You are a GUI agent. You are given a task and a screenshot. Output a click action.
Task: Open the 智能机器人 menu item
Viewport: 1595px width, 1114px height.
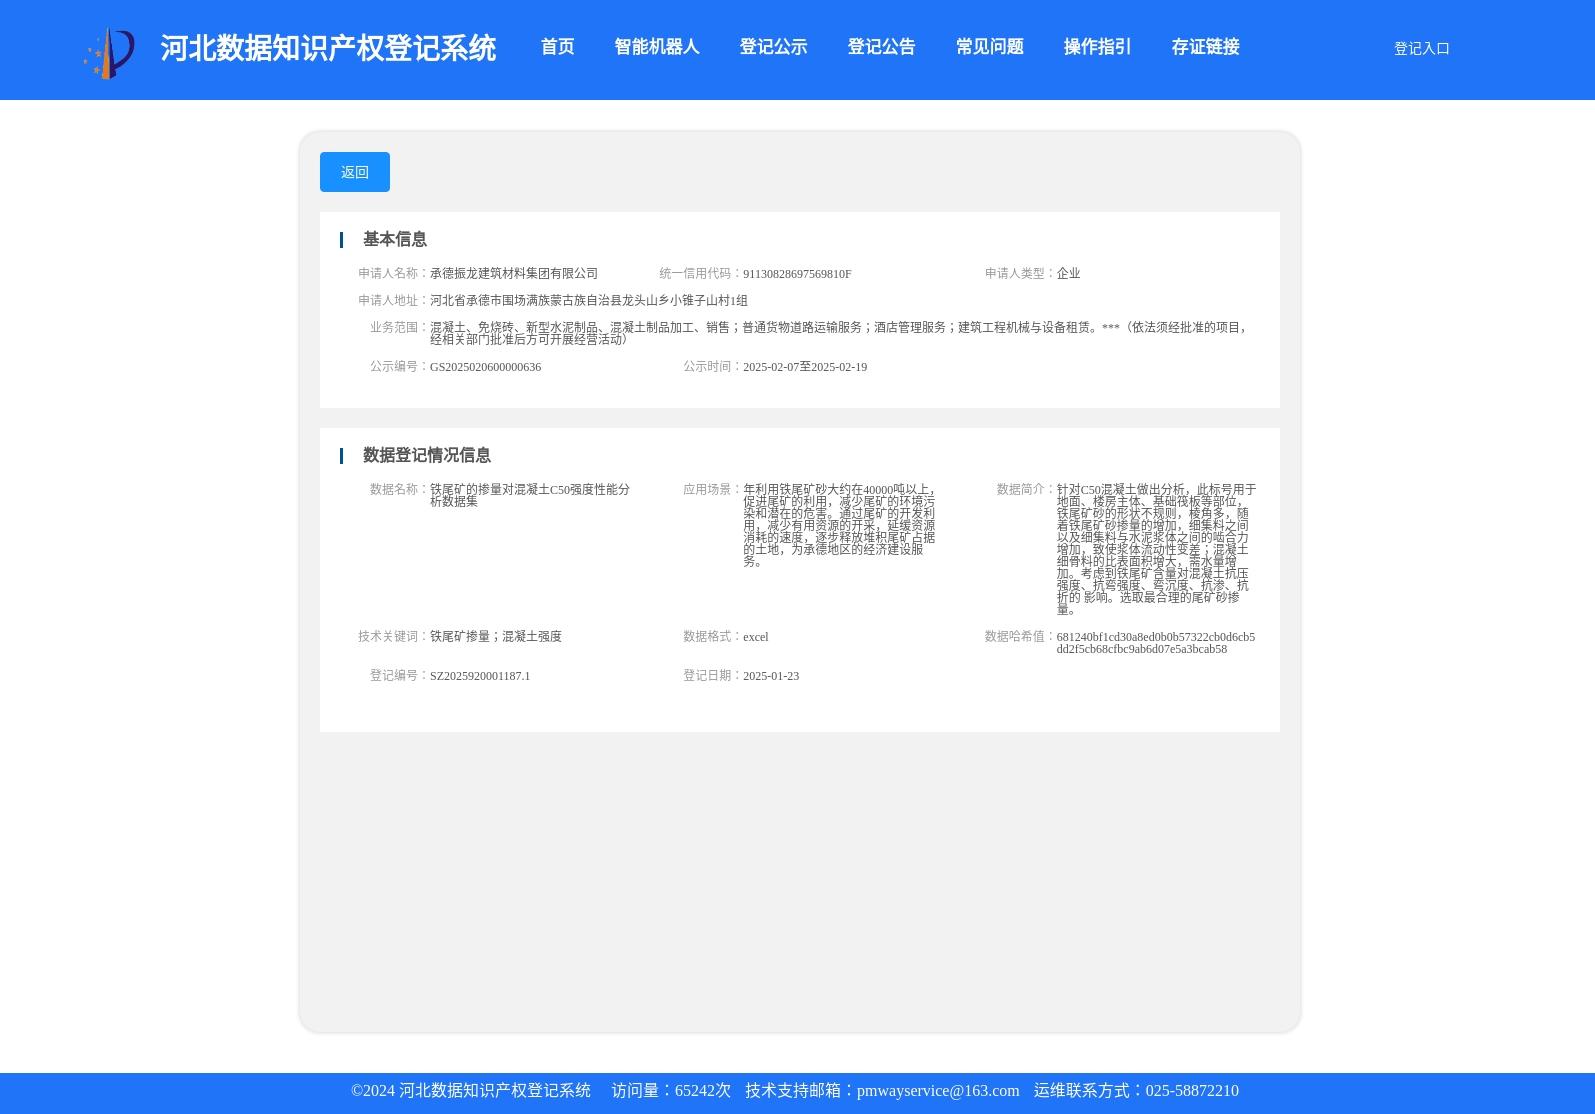point(657,47)
